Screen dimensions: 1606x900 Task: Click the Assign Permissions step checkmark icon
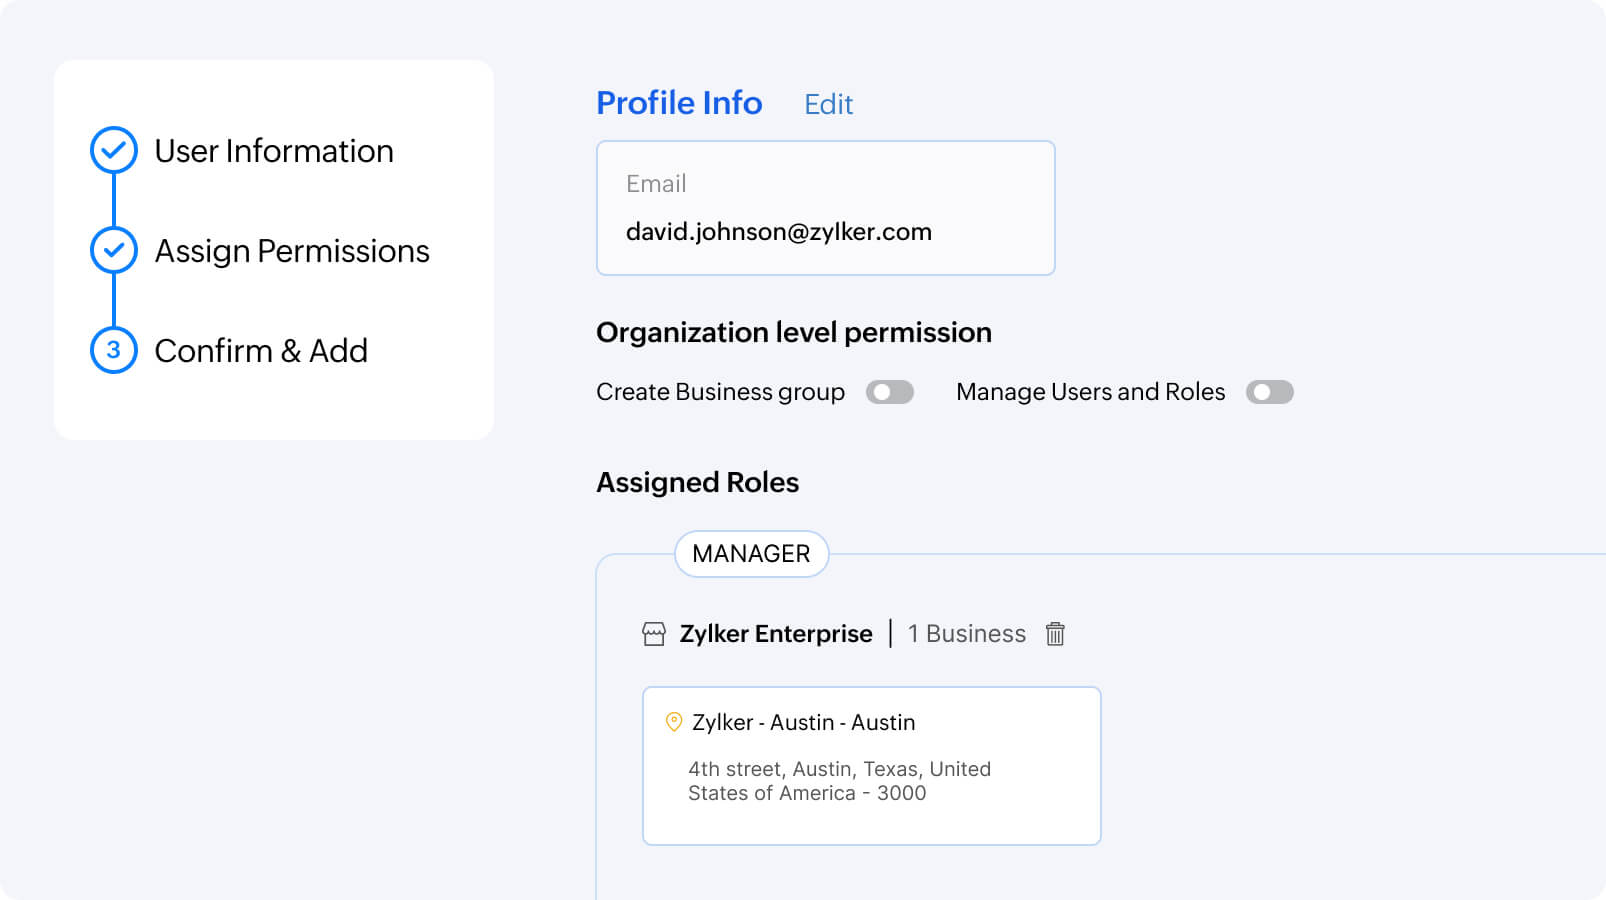[114, 250]
